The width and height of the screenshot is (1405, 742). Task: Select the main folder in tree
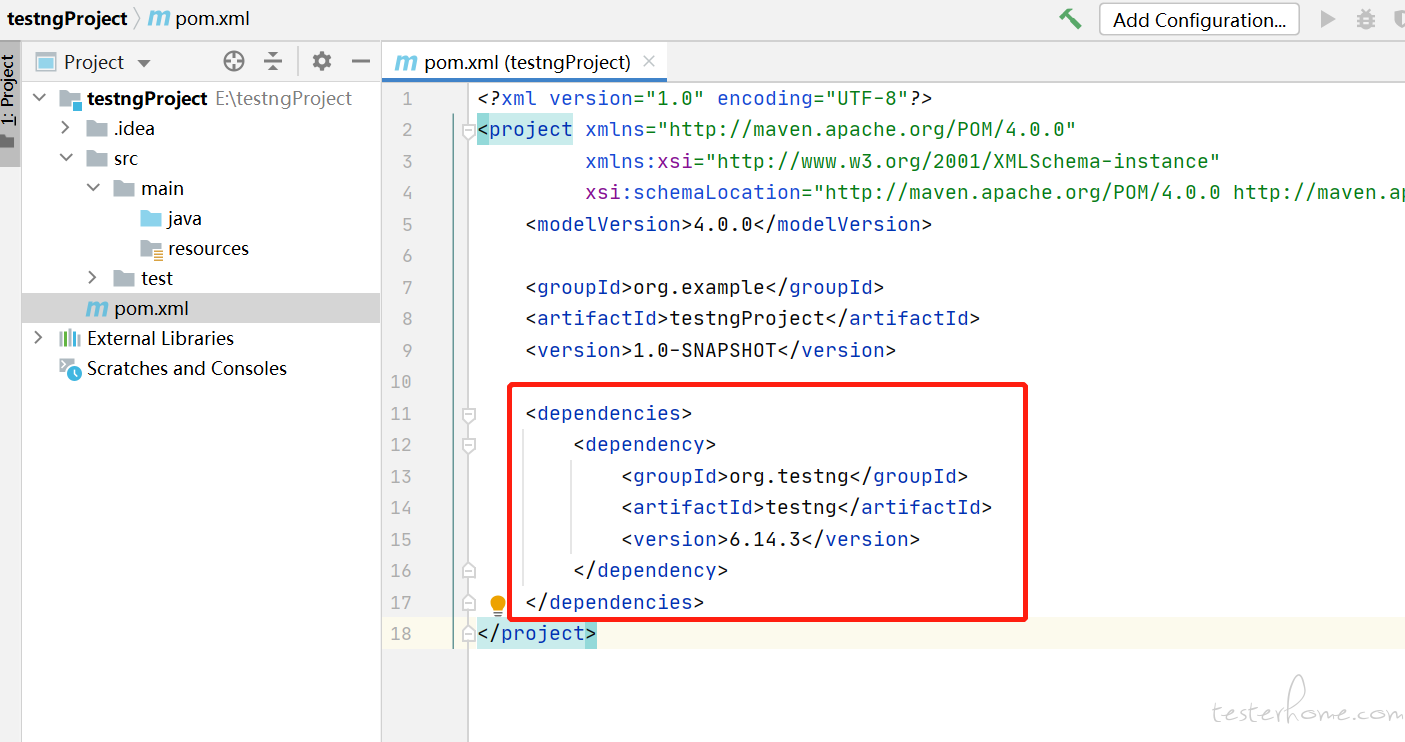click(x=162, y=188)
